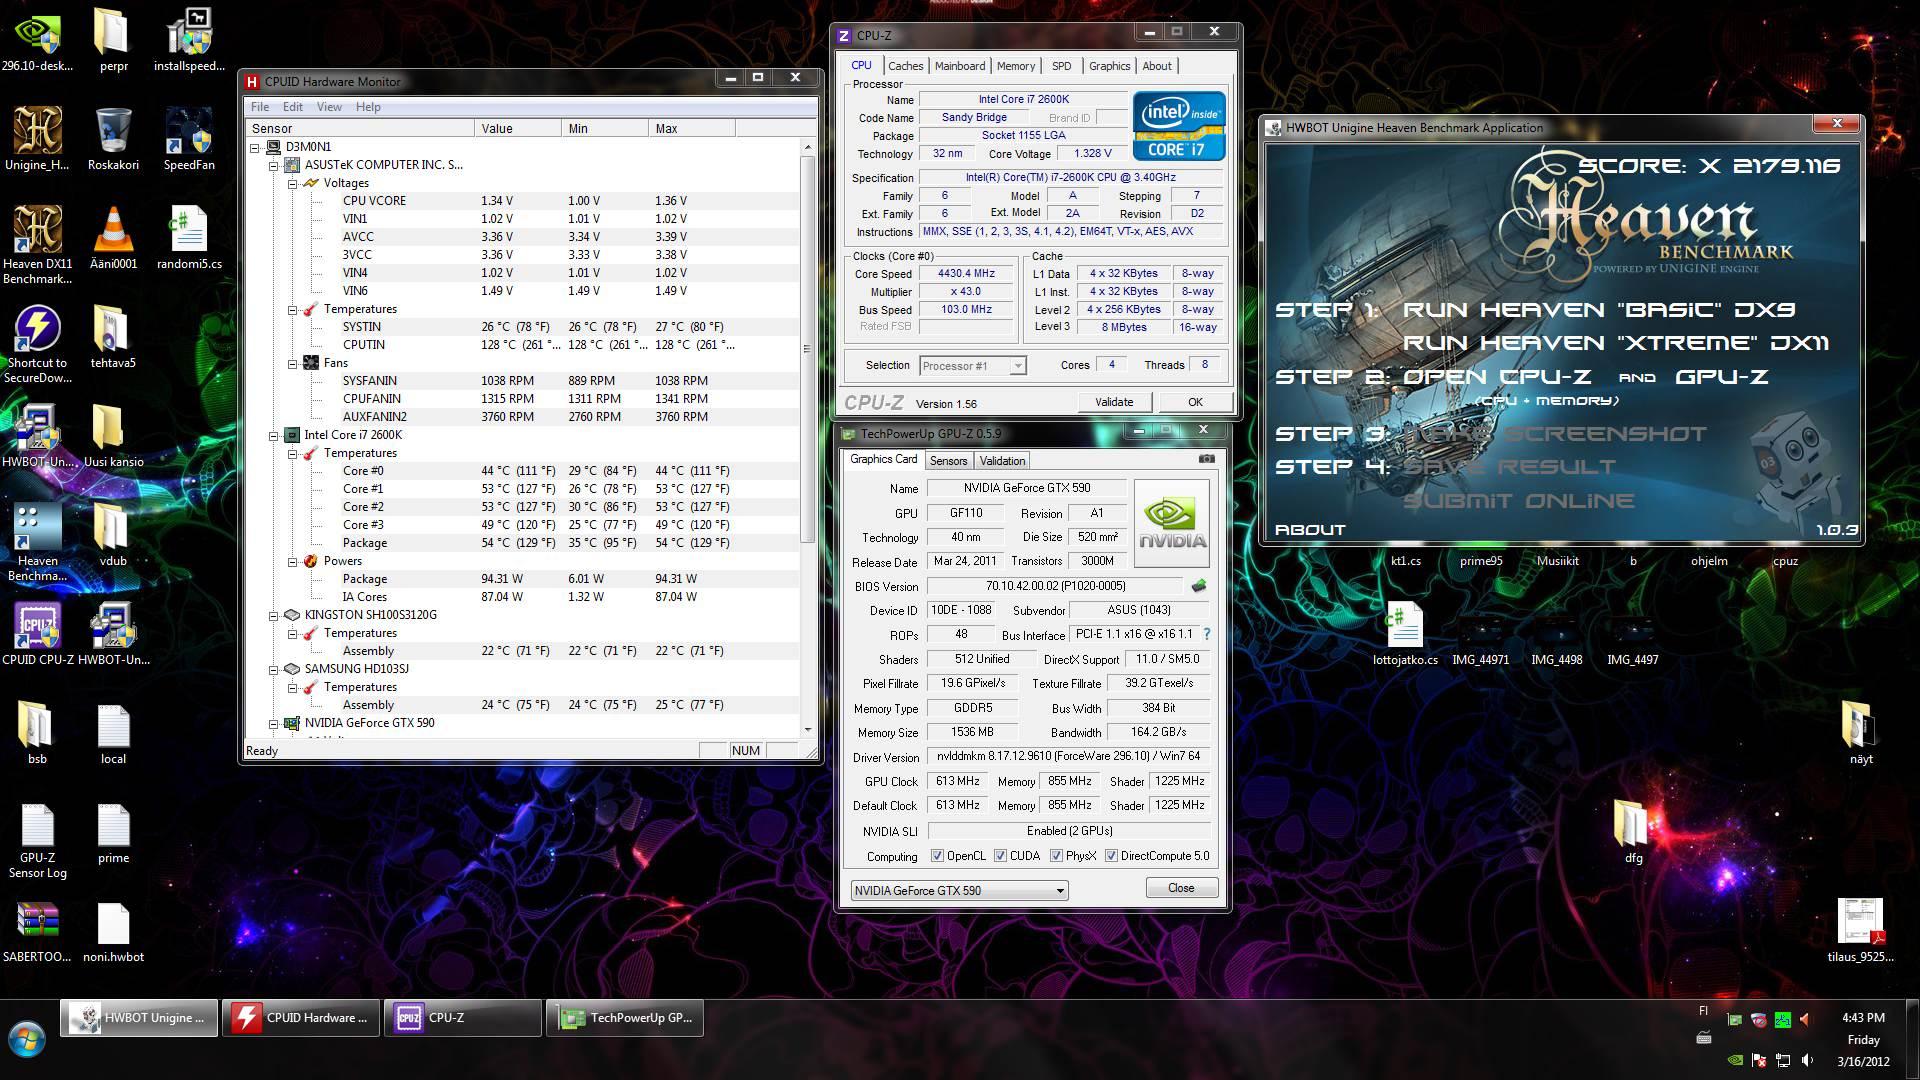Viewport: 1920px width, 1080px height.
Task: Switch to the Memory tab in CPU-Z
Action: click(x=1015, y=66)
